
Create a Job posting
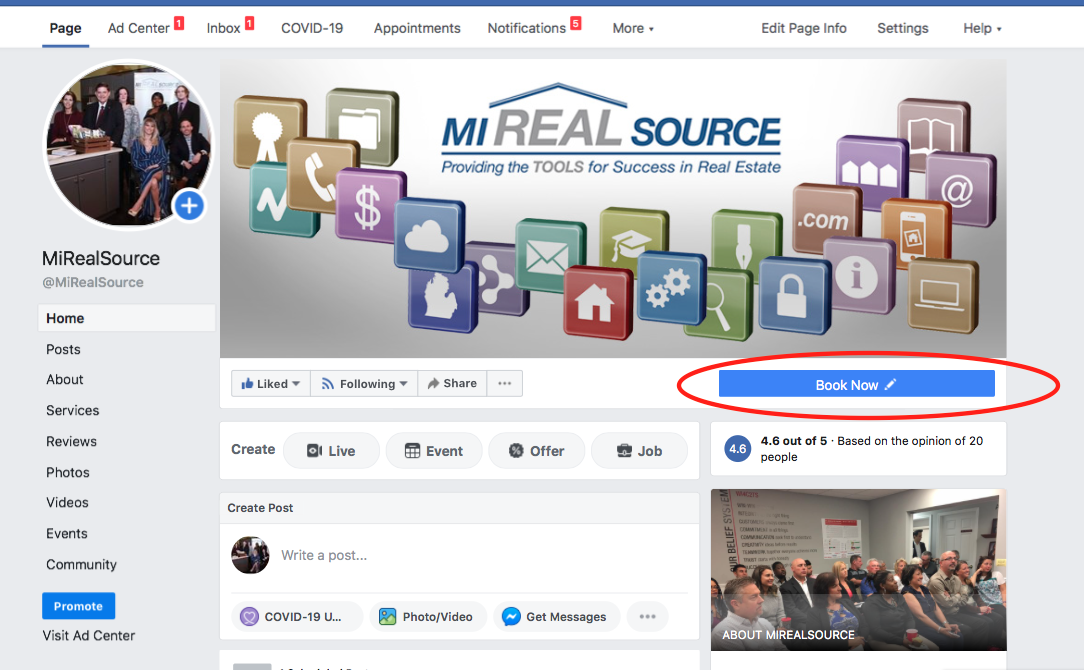coord(639,451)
